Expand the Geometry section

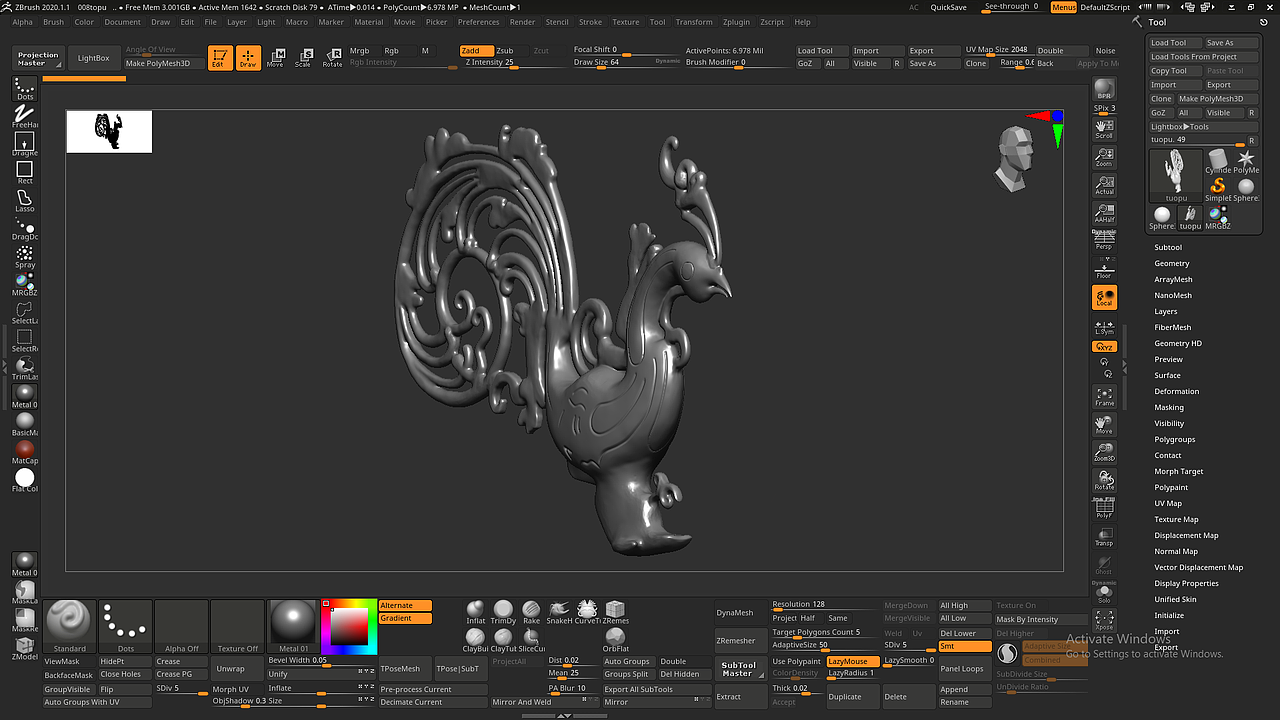coord(1172,263)
